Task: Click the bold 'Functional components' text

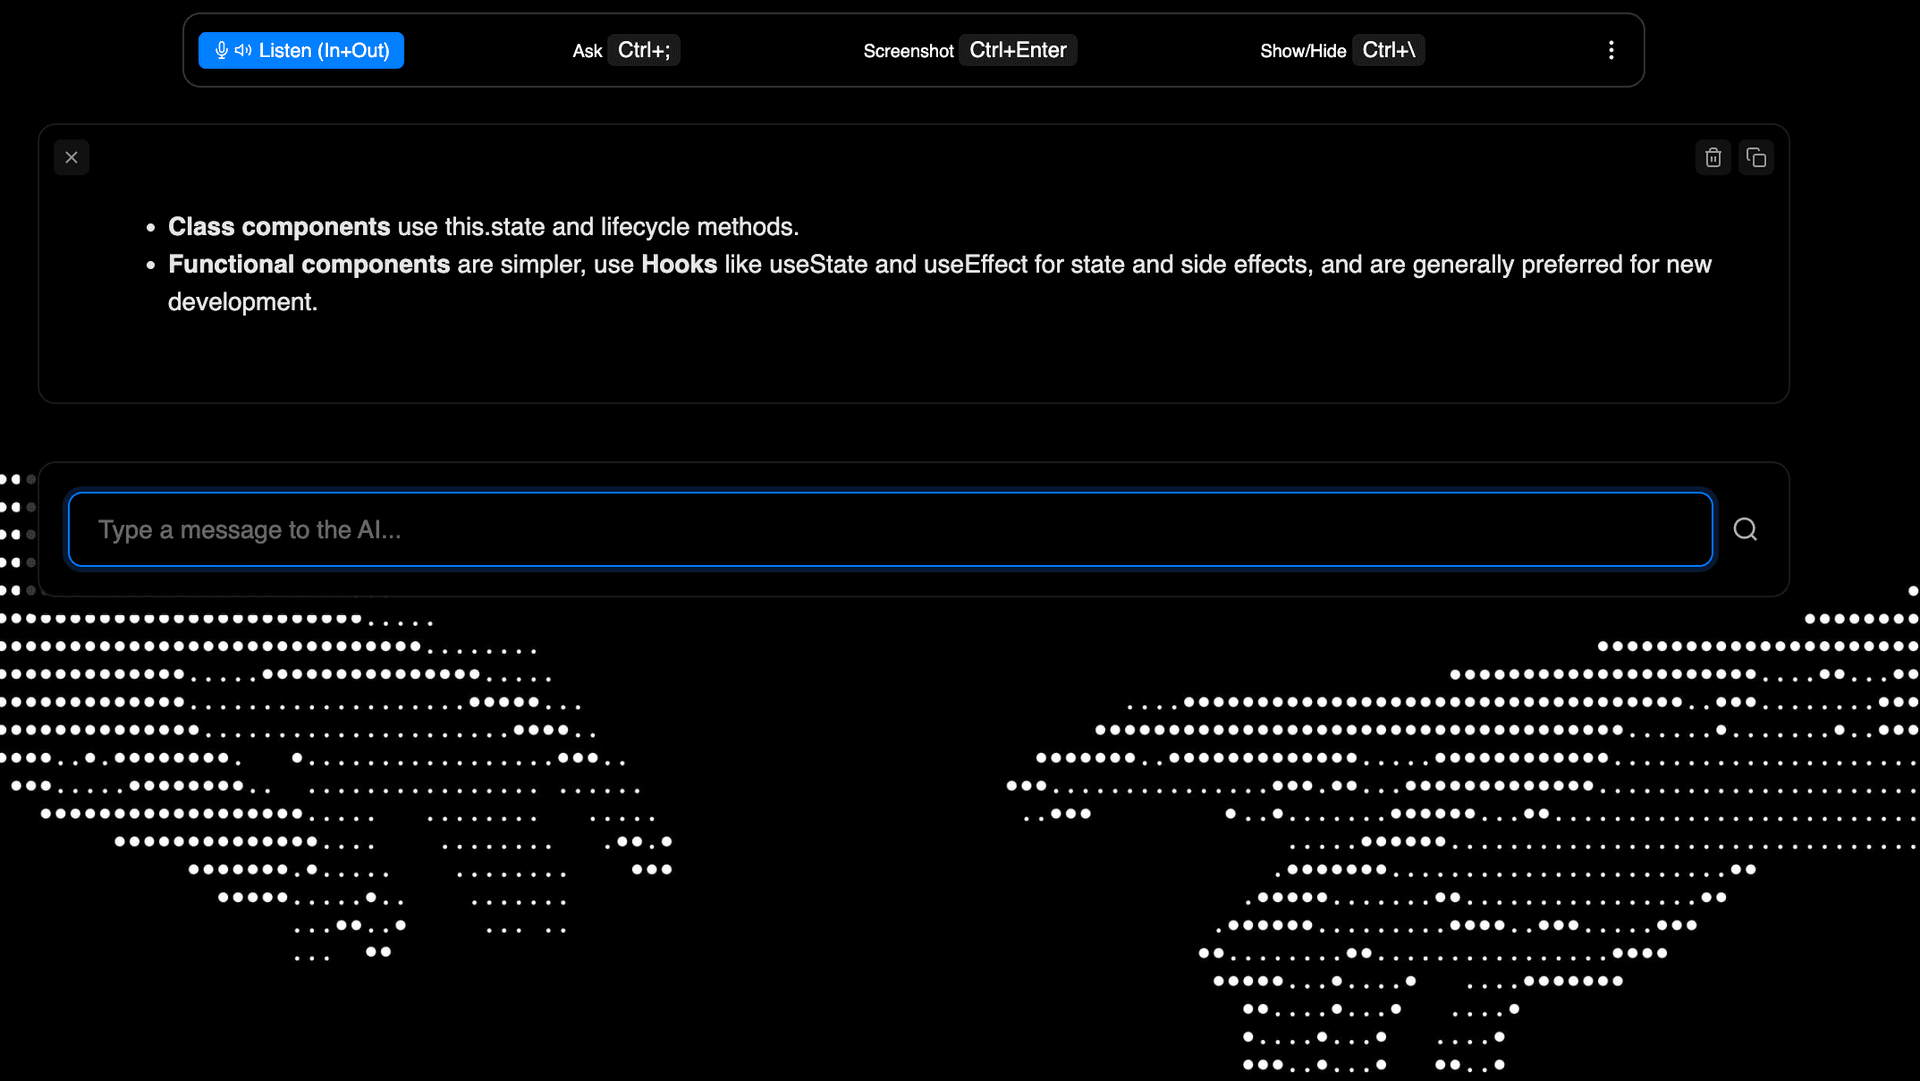Action: point(309,265)
